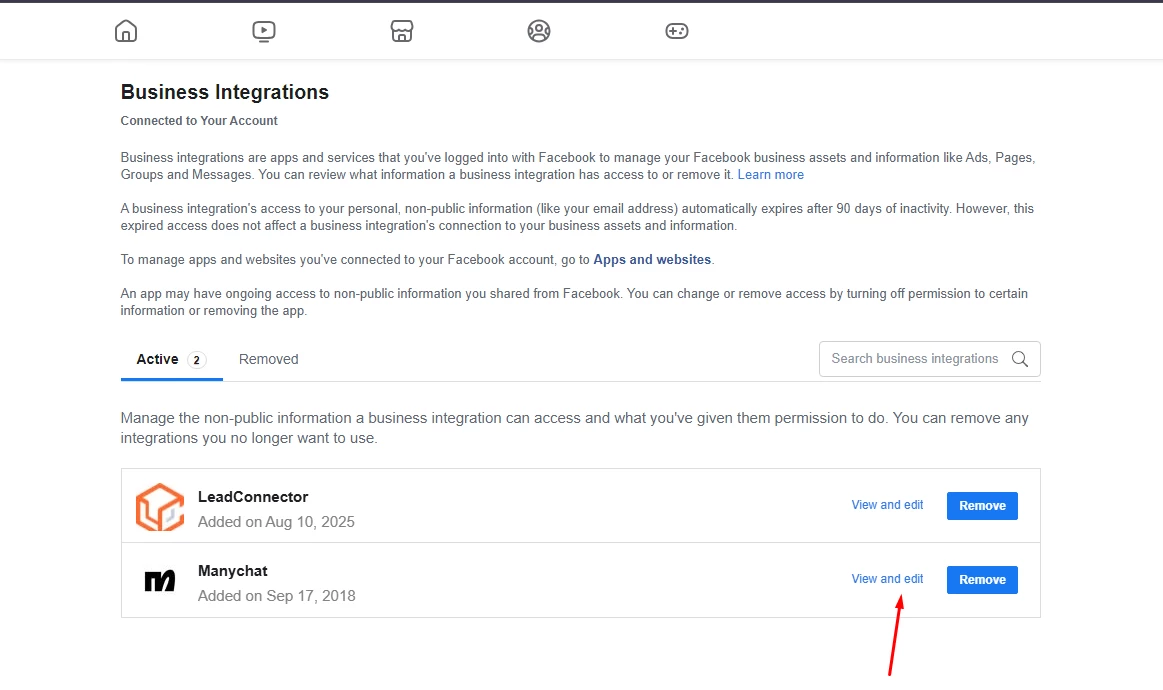Viewport: 1163px width, 690px height.
Task: Click 'Connected to Your Account' subheading
Action: tap(199, 121)
